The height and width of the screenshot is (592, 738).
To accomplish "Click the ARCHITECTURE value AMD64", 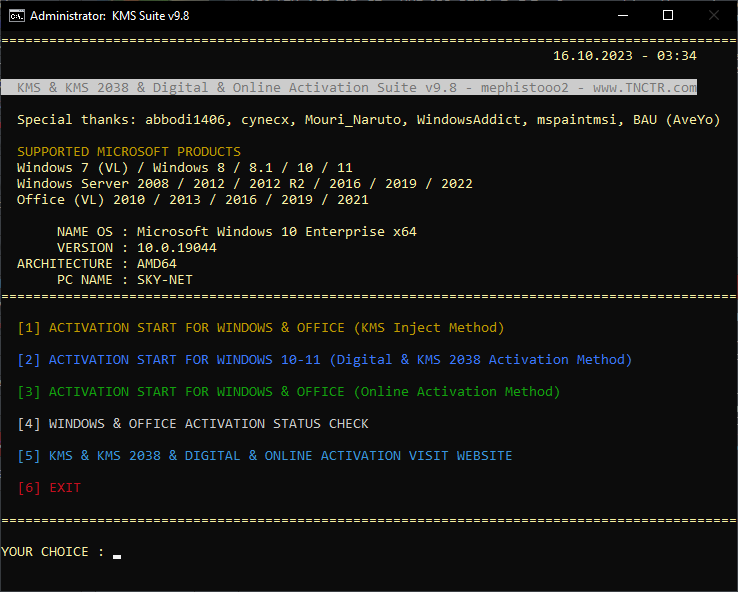I will 156,264.
